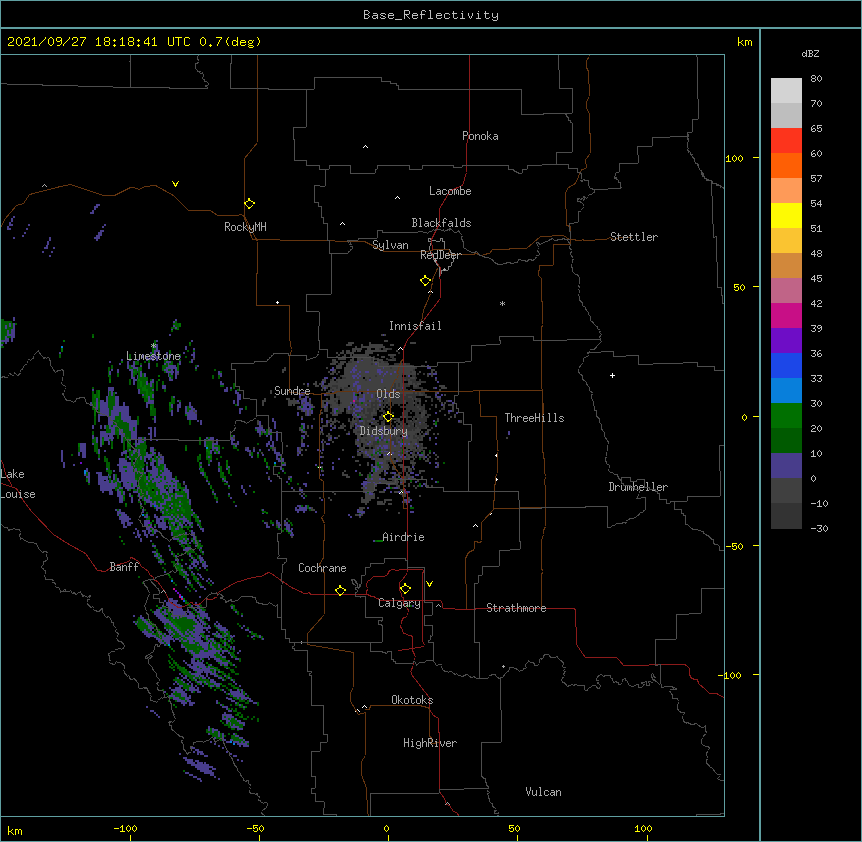Screen dimensions: 862x842
Task: Click the white plus marker north of Drumheller
Action: pos(612,375)
